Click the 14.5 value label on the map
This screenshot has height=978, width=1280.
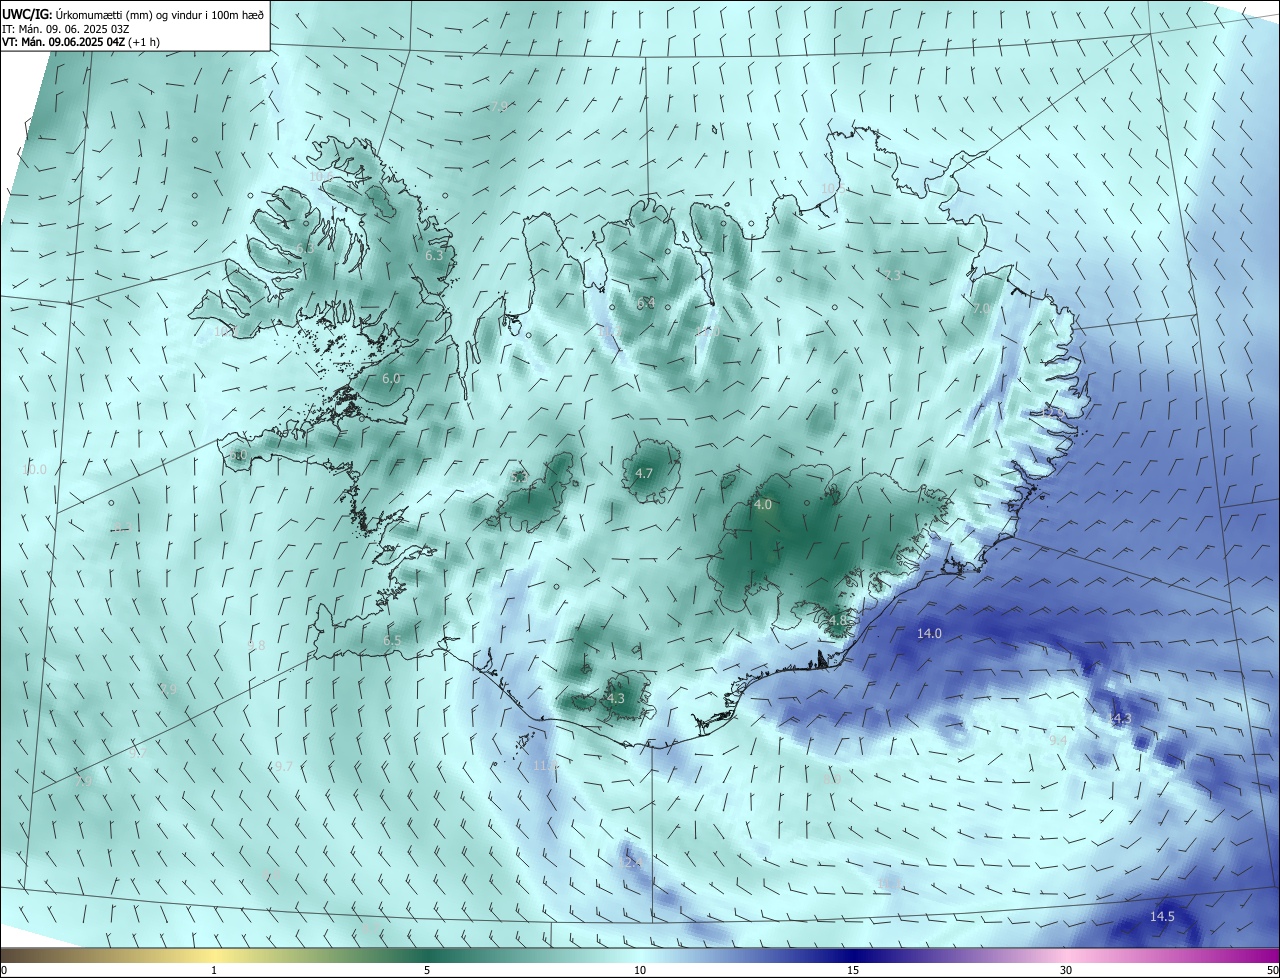(1162, 917)
